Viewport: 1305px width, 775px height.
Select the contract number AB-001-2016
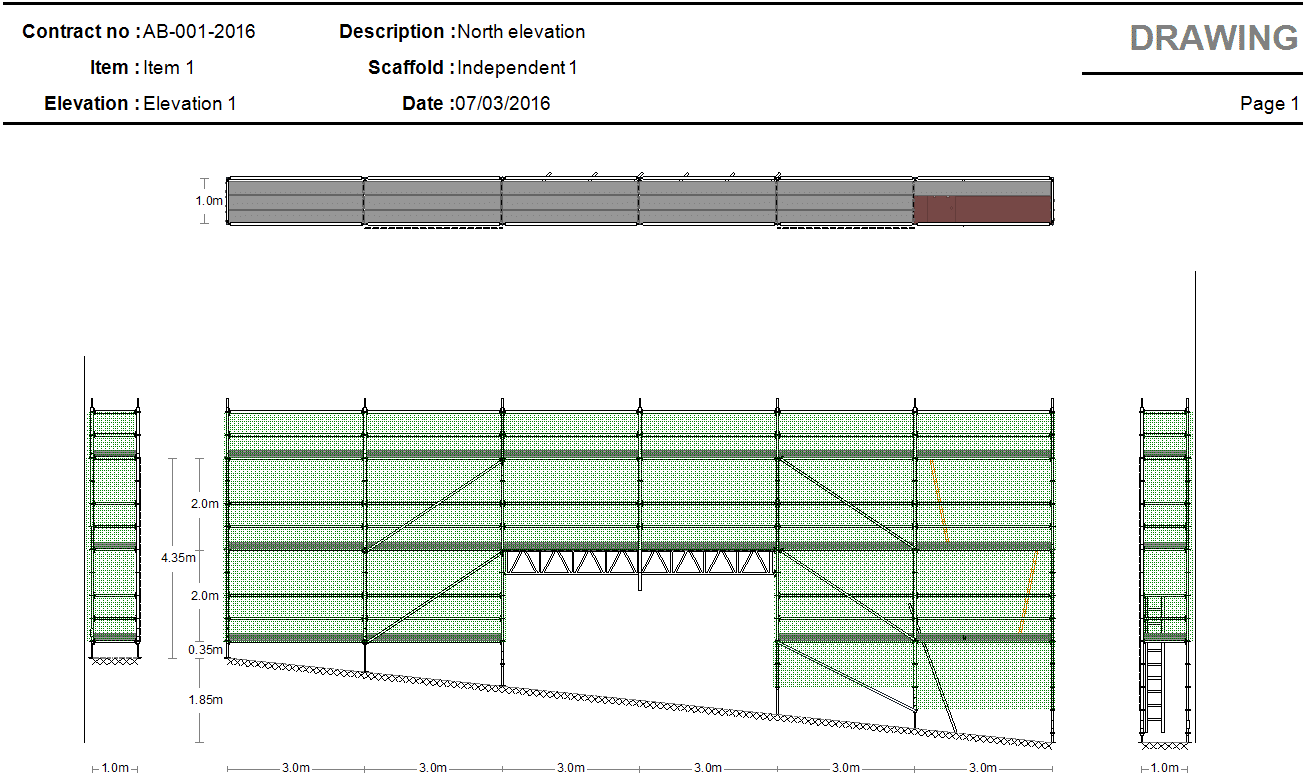tap(199, 32)
